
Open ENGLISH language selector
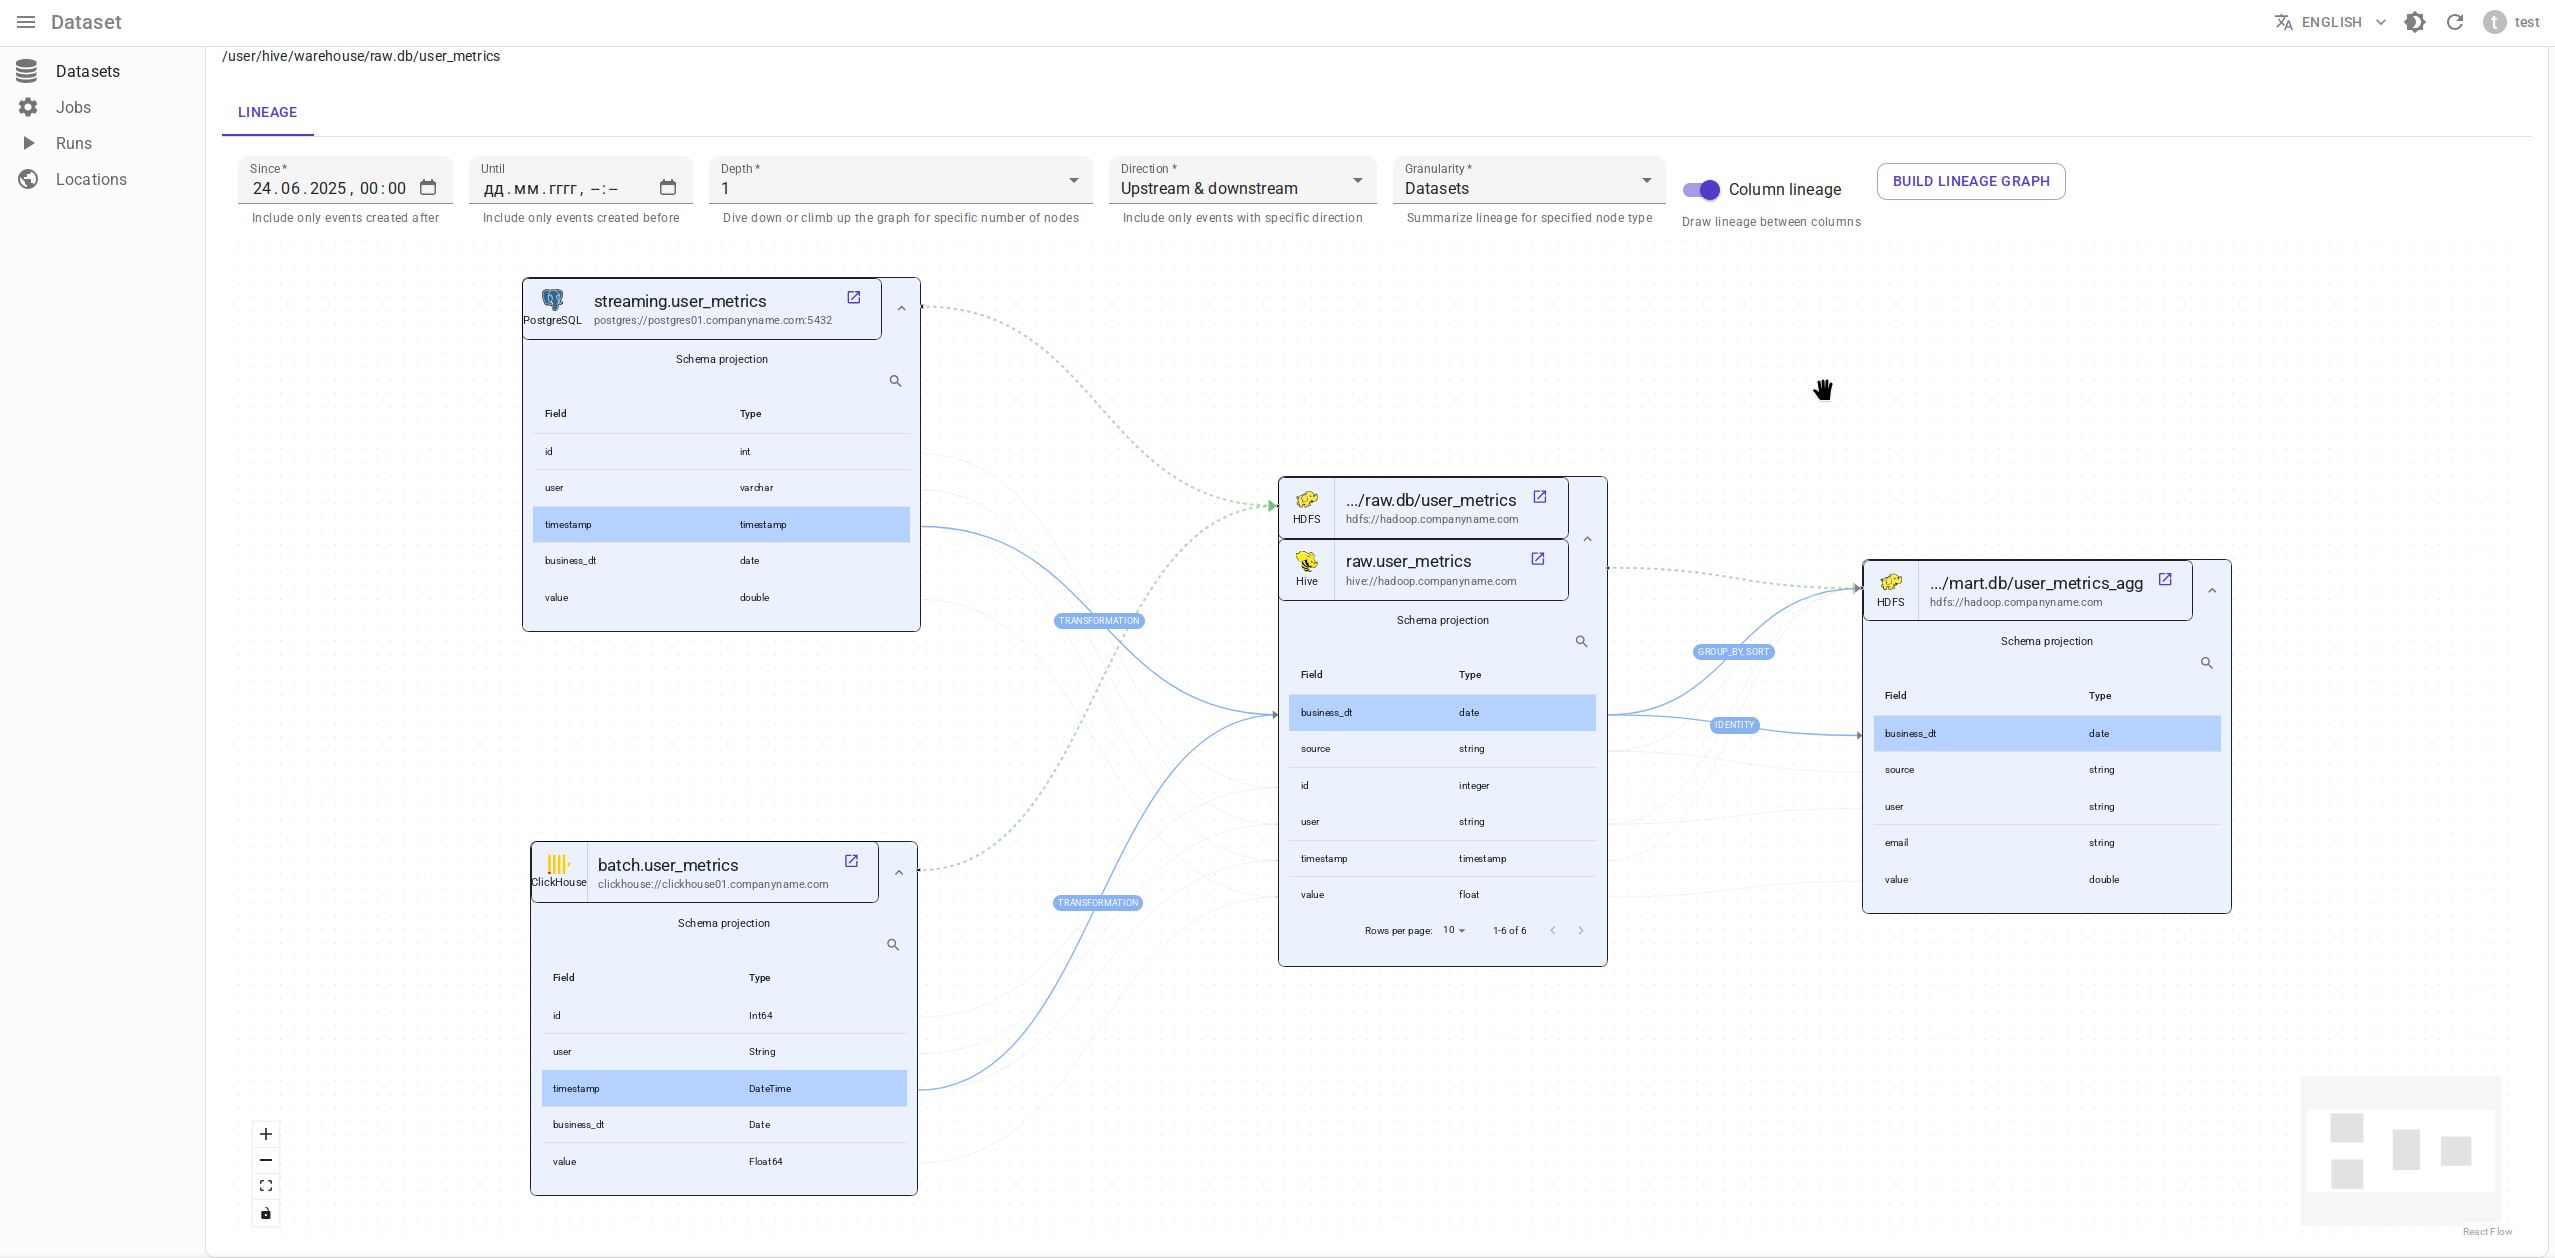click(2331, 22)
